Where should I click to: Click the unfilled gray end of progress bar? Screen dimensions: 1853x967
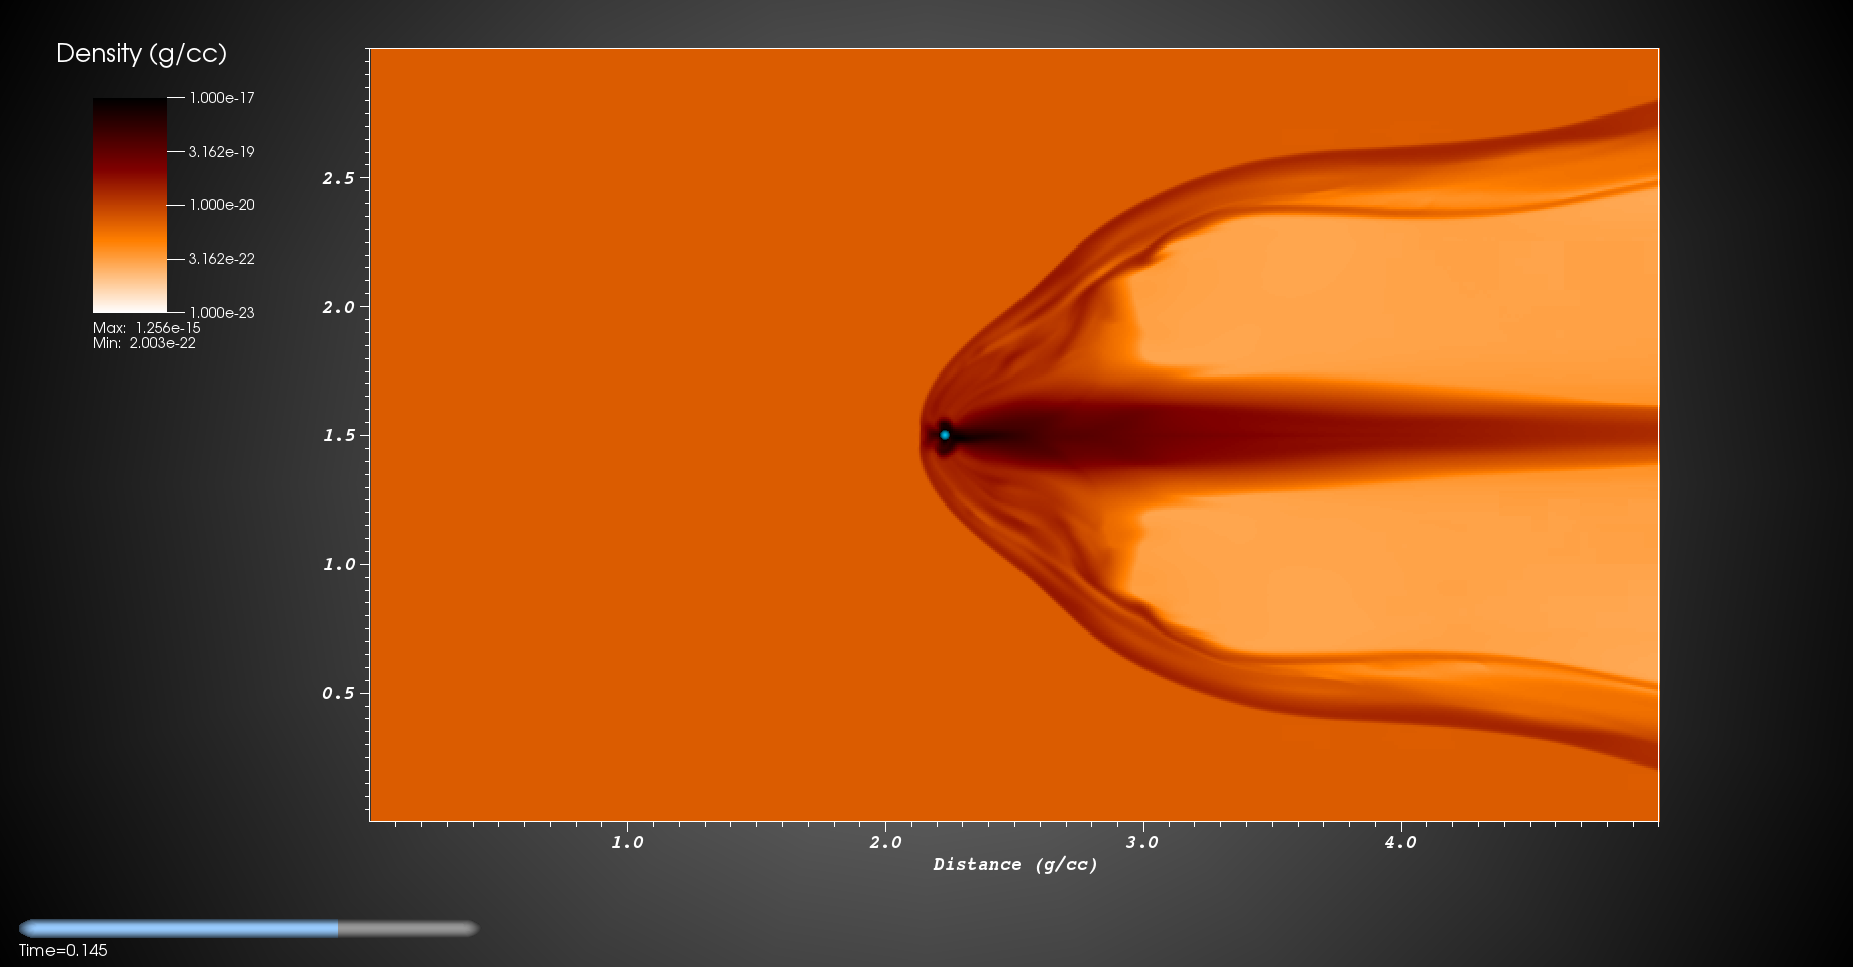tap(408, 928)
